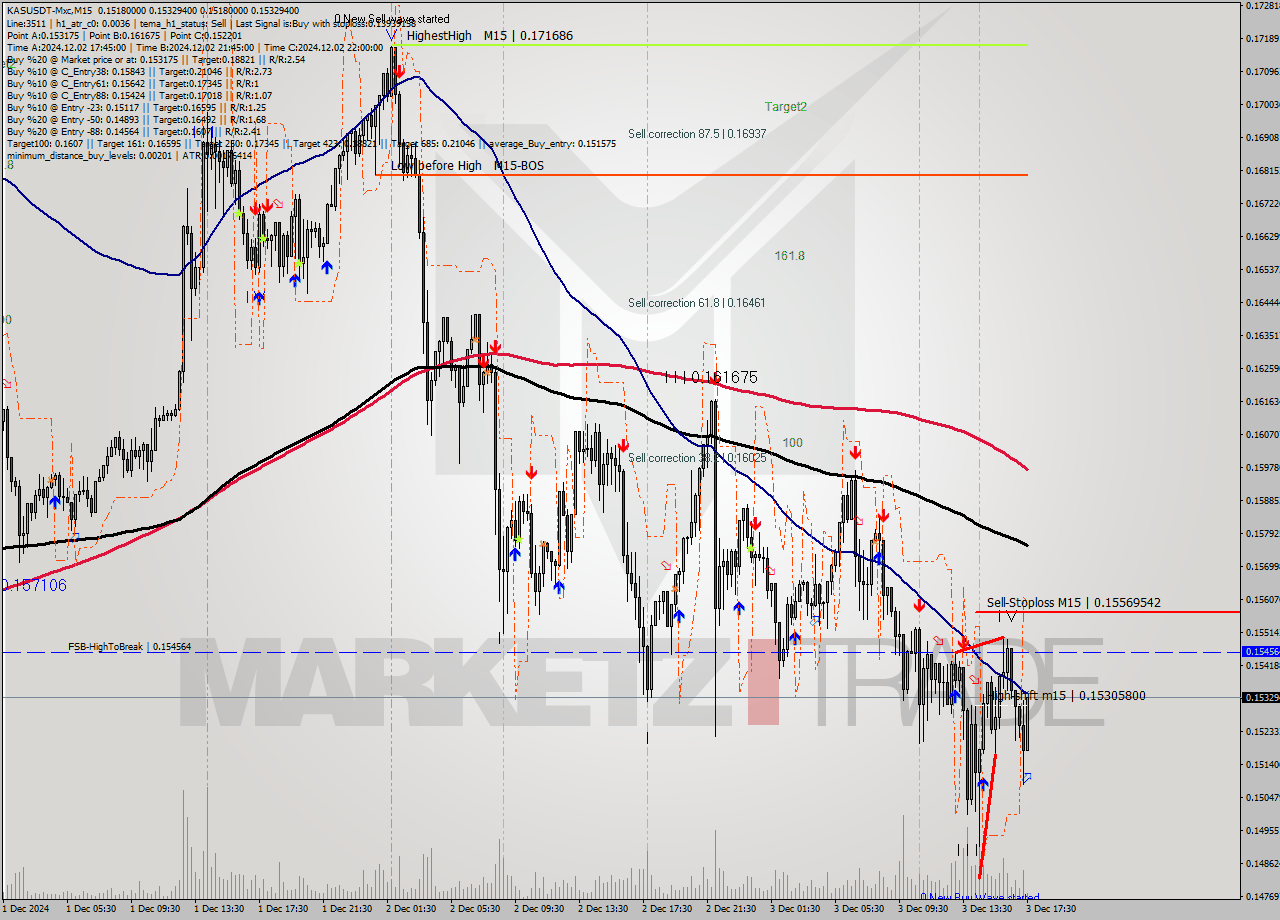Click the blue 0.15456 price axis tag
Viewport: 1280px width, 920px height.
click(x=1259, y=651)
